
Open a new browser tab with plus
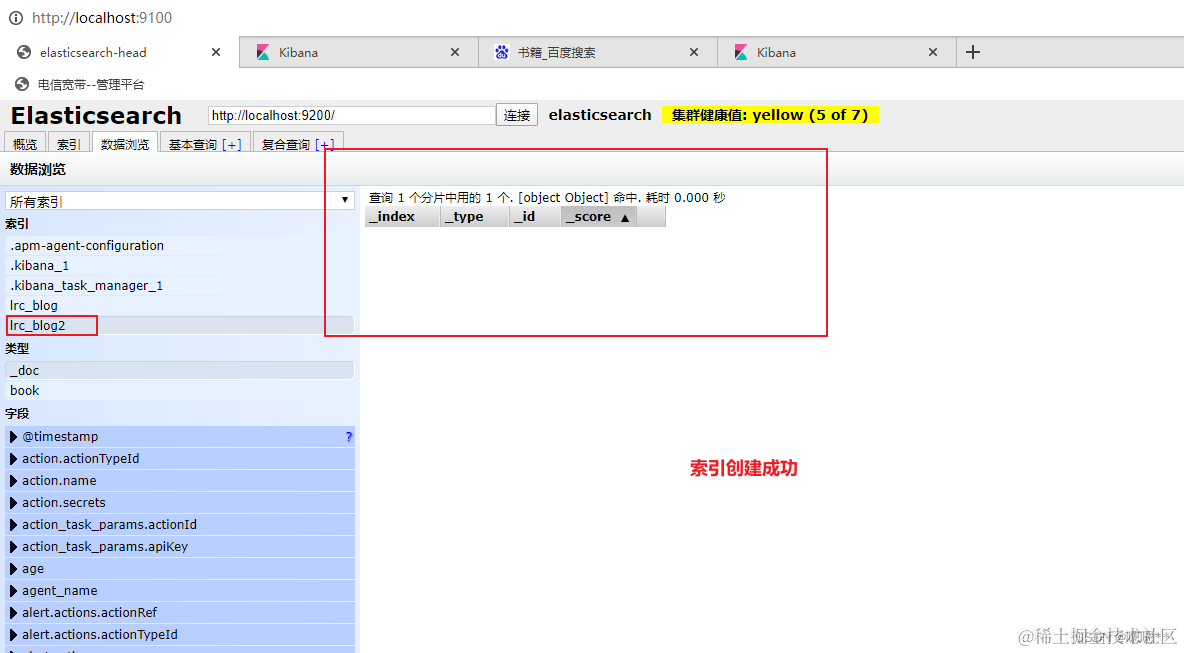[973, 52]
